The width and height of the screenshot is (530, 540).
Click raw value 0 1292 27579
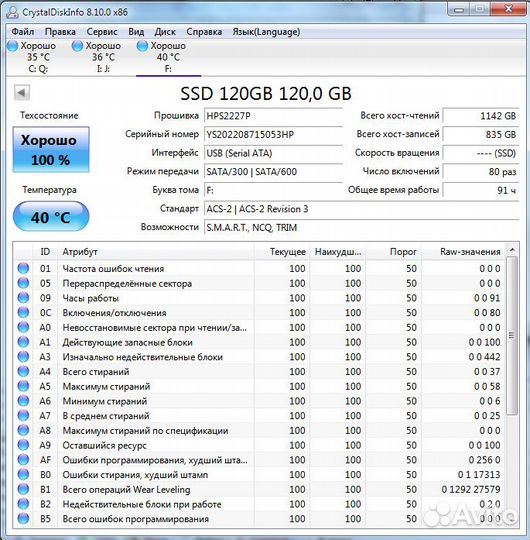coord(471,490)
